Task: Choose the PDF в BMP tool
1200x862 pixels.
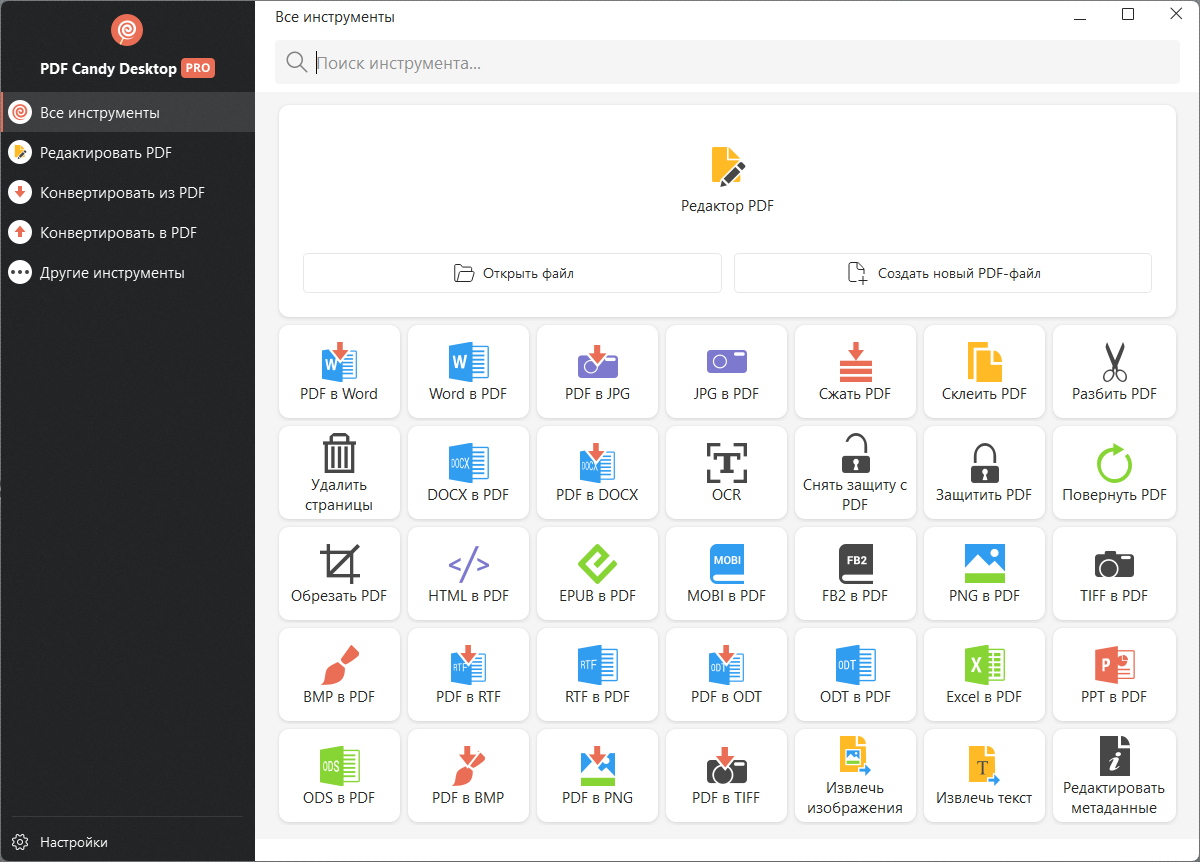Action: [x=468, y=775]
